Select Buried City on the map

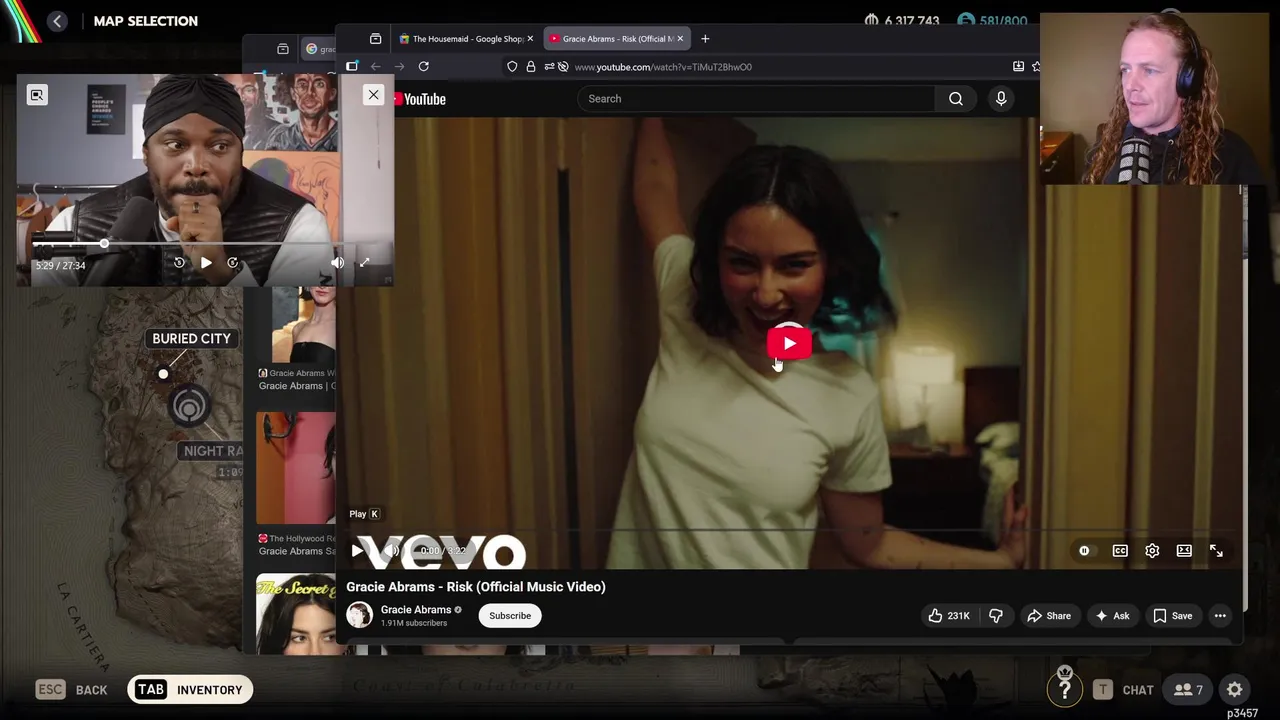(x=191, y=339)
